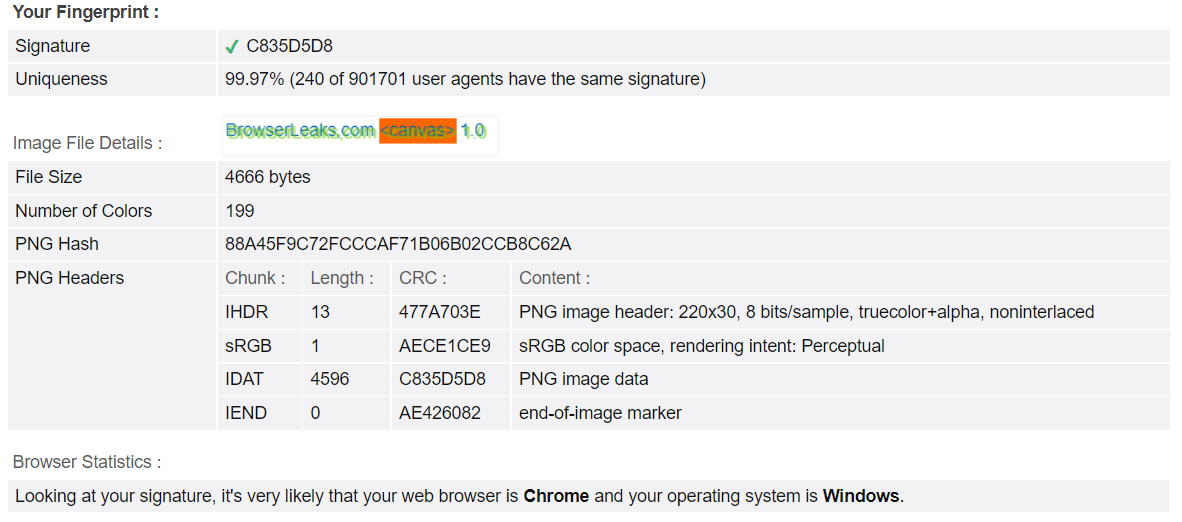Click the Chunk column header
The image size is (1182, 522).
(x=255, y=278)
